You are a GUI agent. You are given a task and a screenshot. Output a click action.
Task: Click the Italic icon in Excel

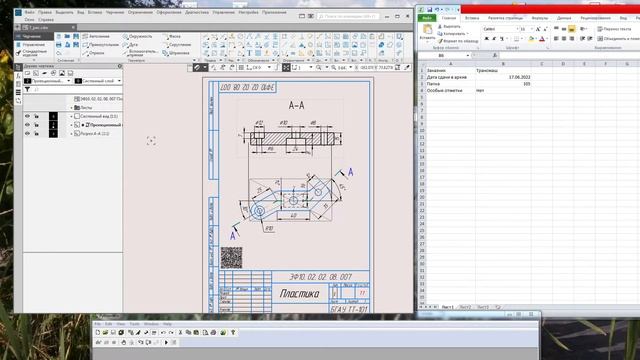tap(494, 38)
